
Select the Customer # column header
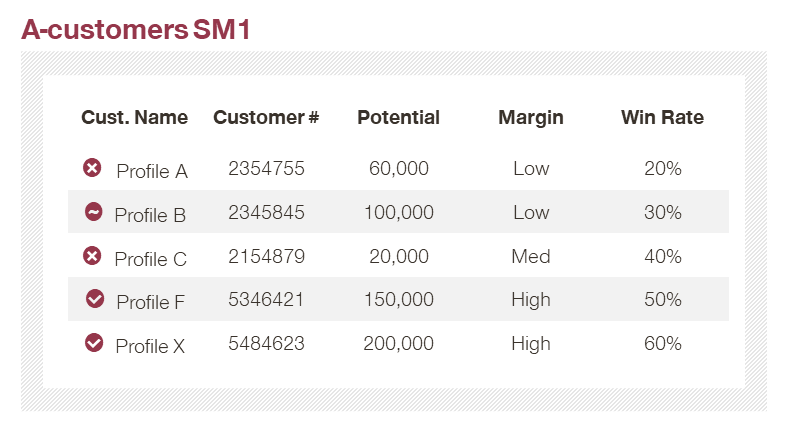click(x=266, y=117)
